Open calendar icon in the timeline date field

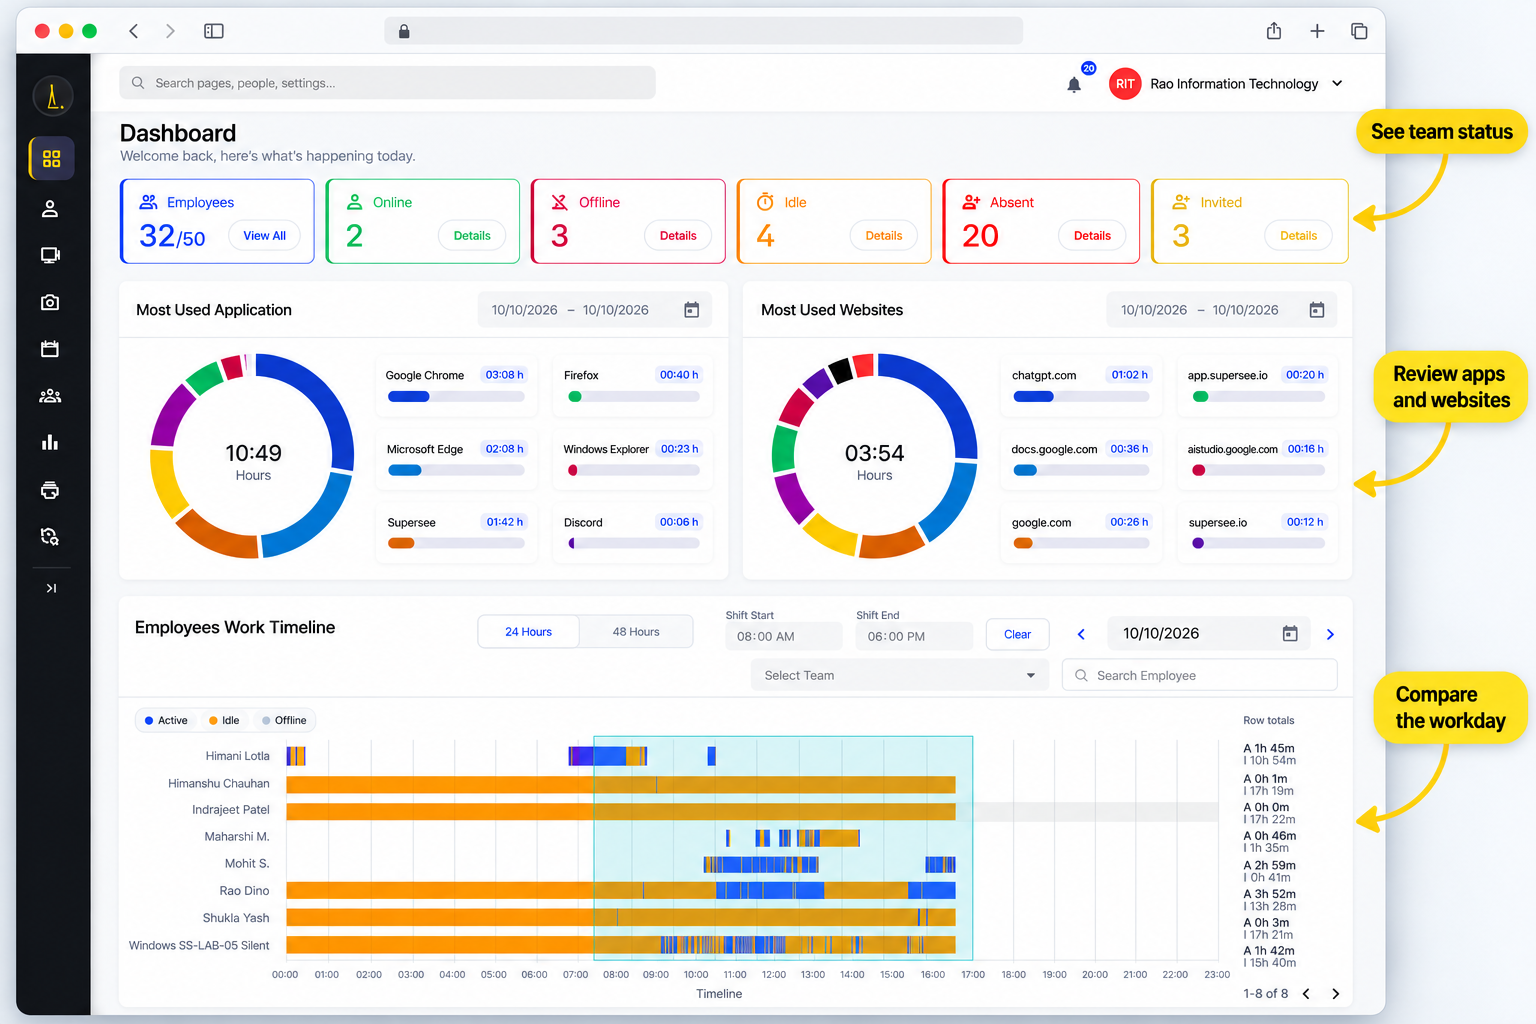[1290, 634]
